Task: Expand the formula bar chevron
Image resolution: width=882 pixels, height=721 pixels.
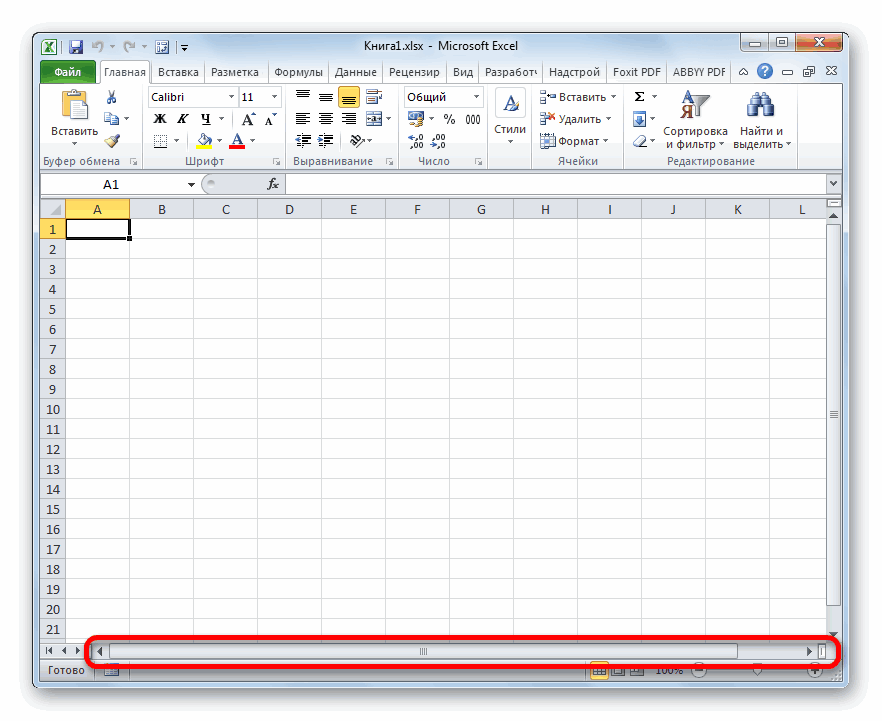Action: coord(834,183)
